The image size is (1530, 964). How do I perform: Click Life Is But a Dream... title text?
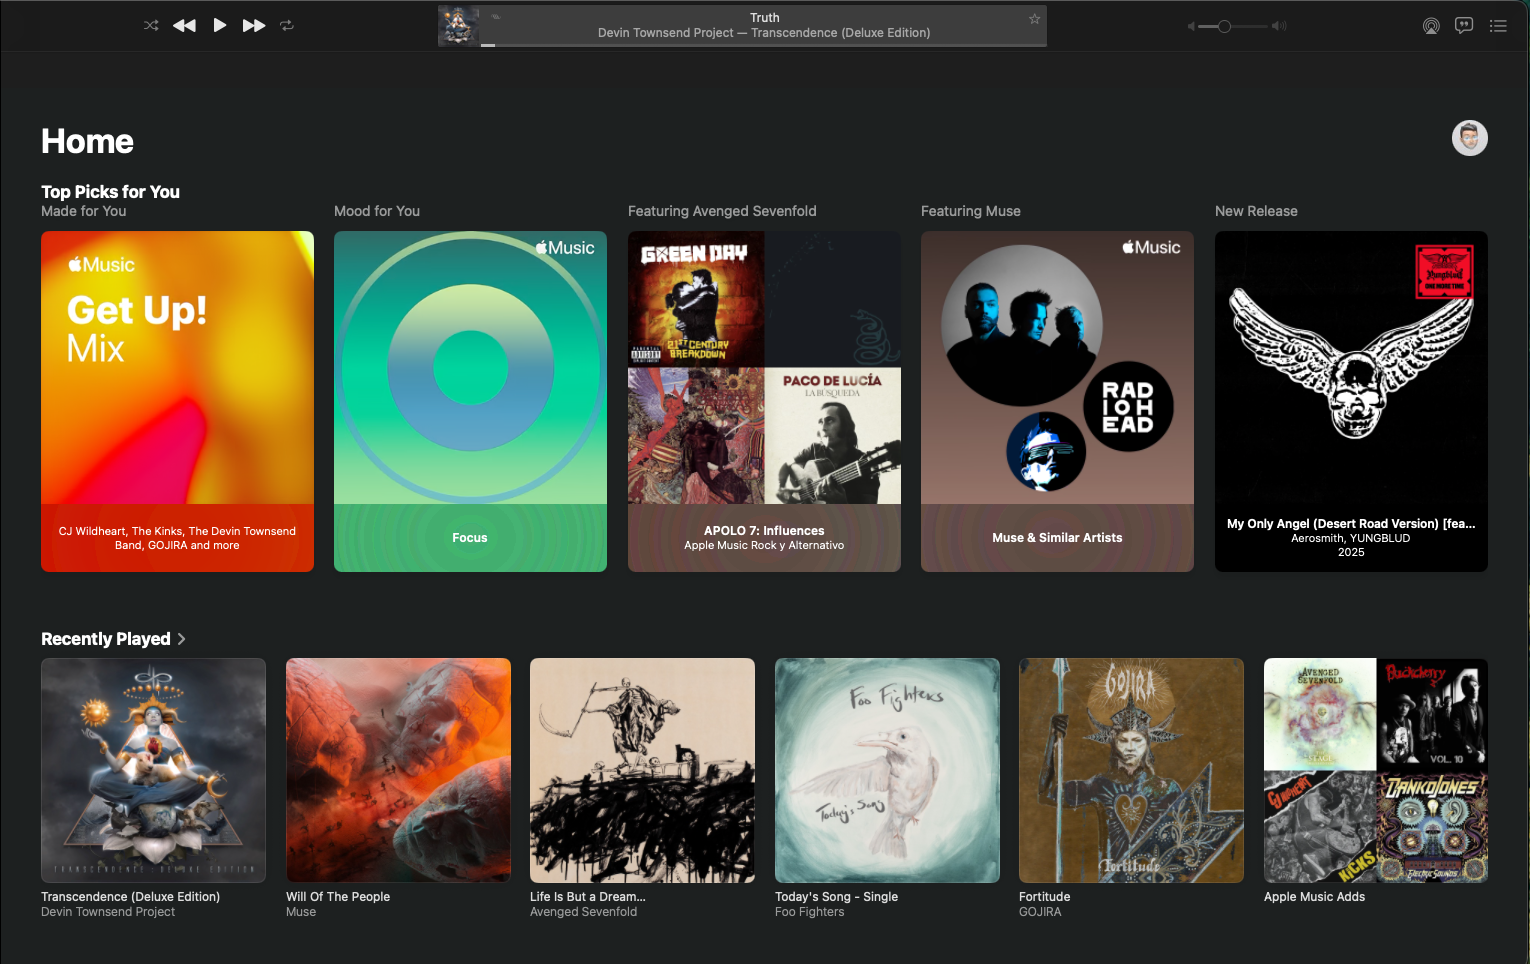pos(588,897)
